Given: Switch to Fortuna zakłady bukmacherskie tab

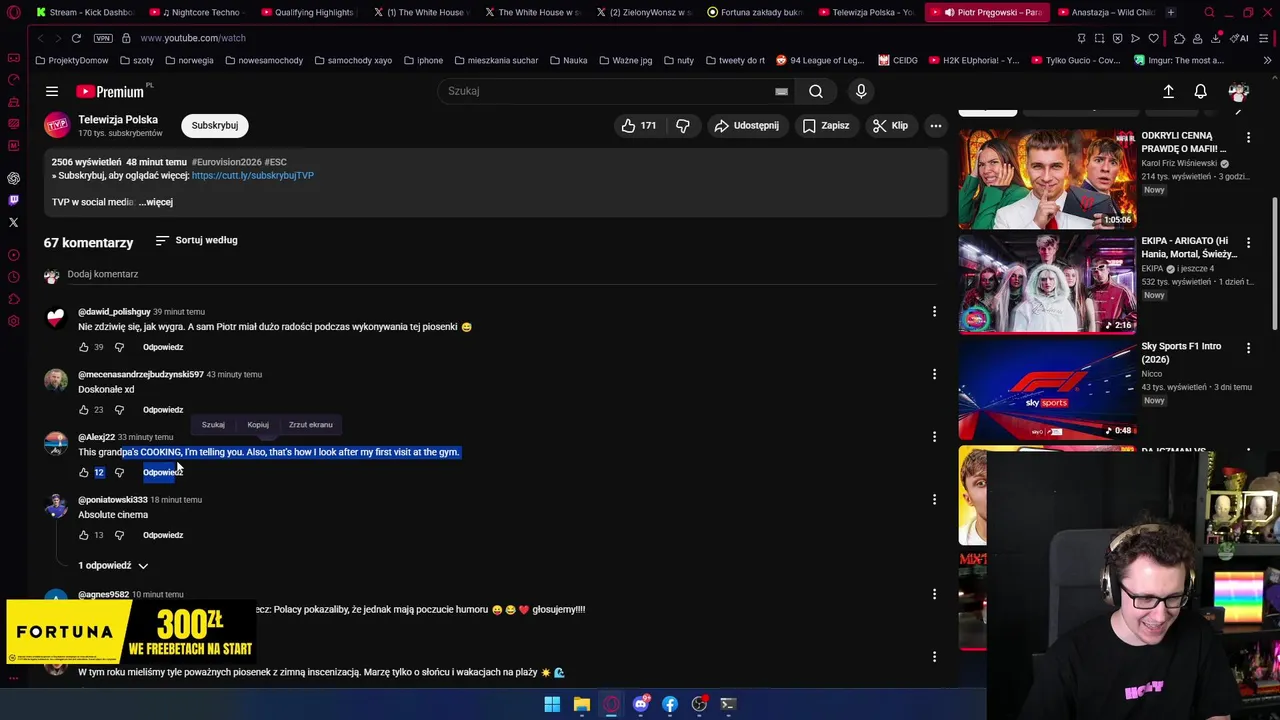Looking at the screenshot, I should [x=755, y=12].
